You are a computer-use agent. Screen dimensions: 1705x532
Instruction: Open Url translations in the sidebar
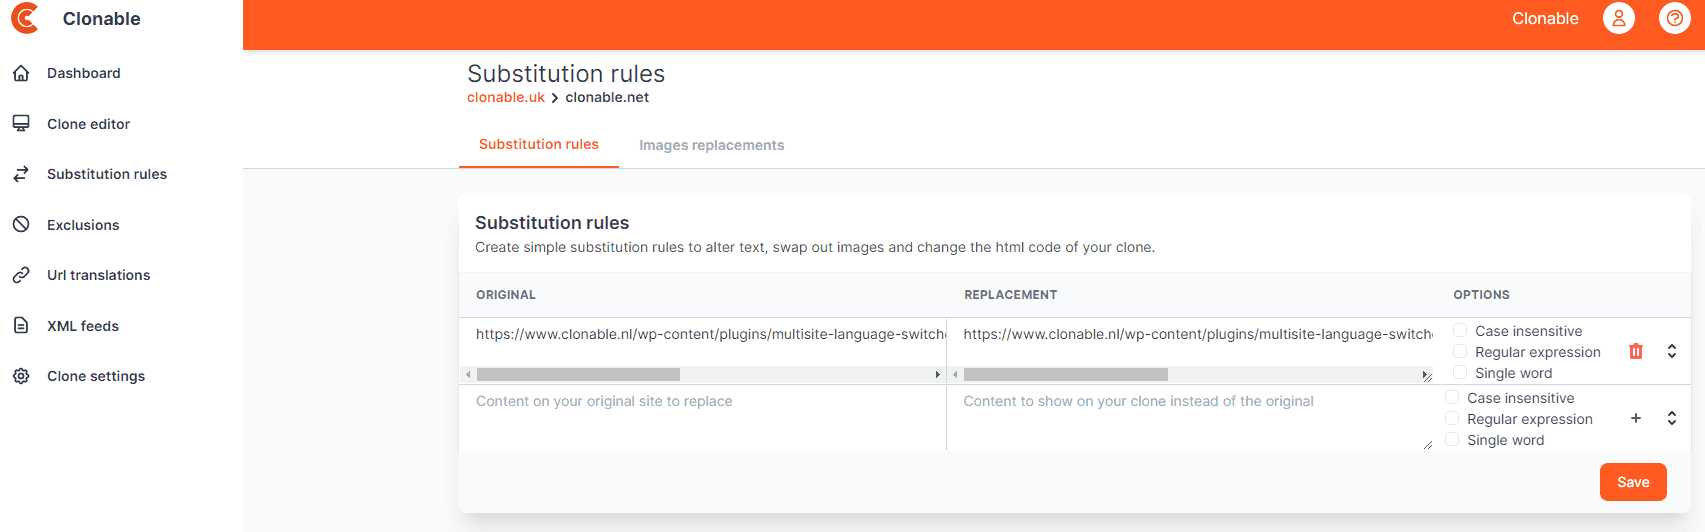tap(98, 275)
